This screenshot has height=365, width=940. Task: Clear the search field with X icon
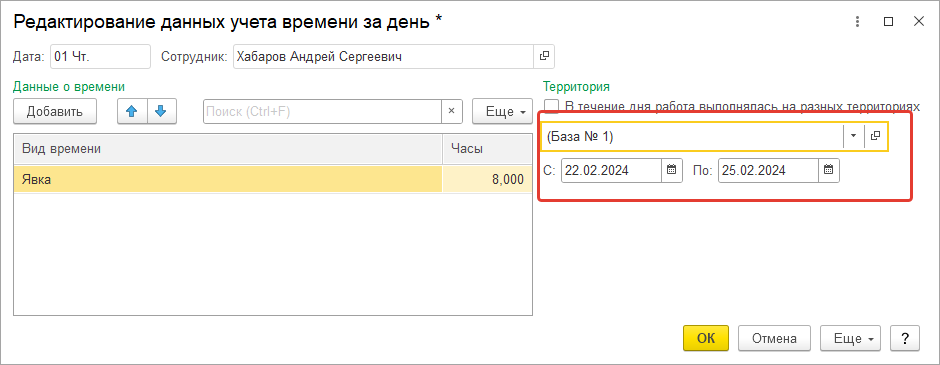[x=452, y=111]
